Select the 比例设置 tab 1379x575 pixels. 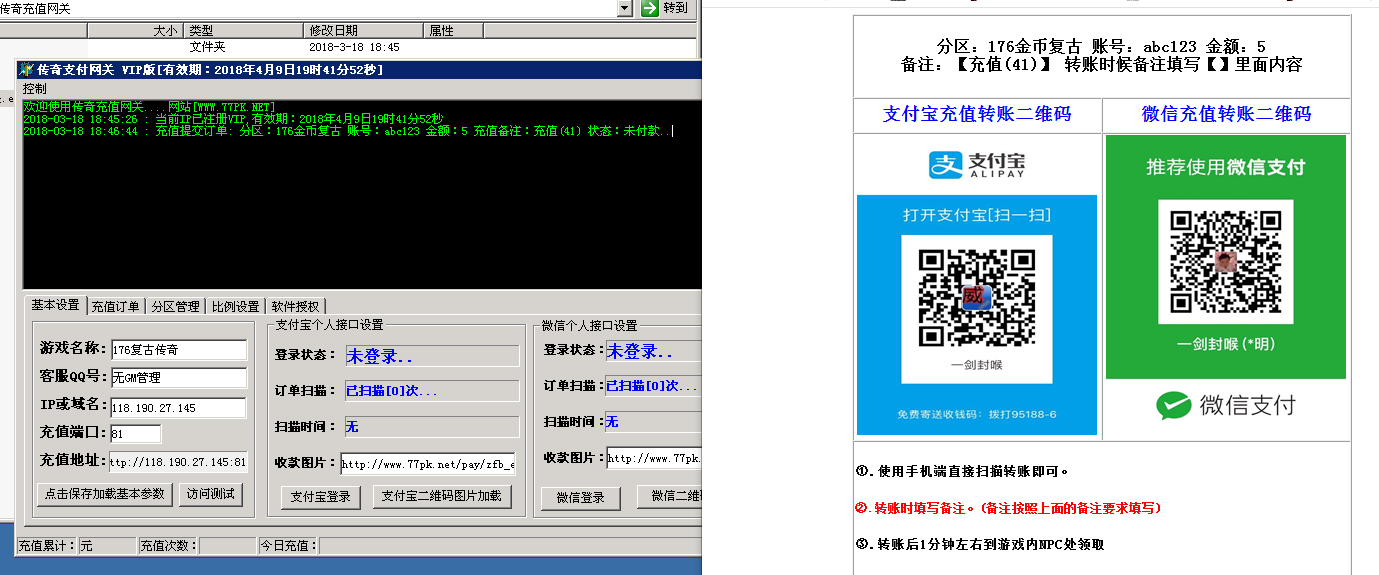point(235,306)
